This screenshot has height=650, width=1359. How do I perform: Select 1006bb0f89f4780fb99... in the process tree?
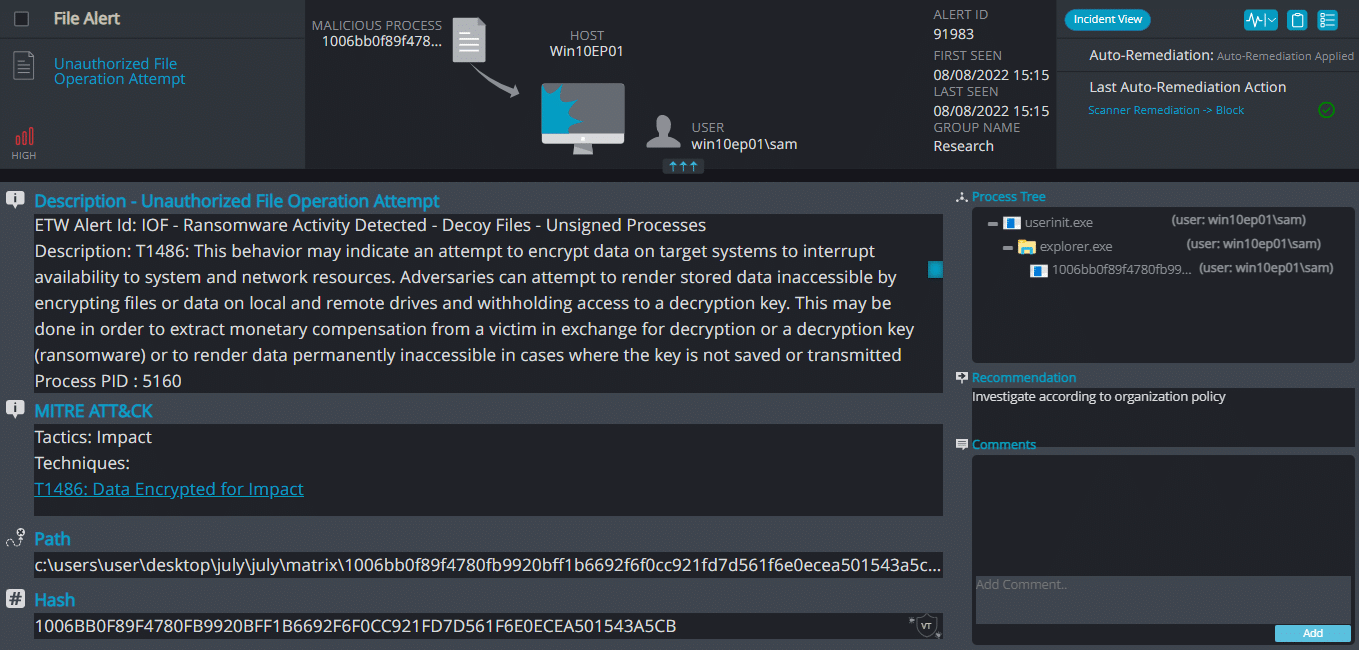coord(1122,270)
